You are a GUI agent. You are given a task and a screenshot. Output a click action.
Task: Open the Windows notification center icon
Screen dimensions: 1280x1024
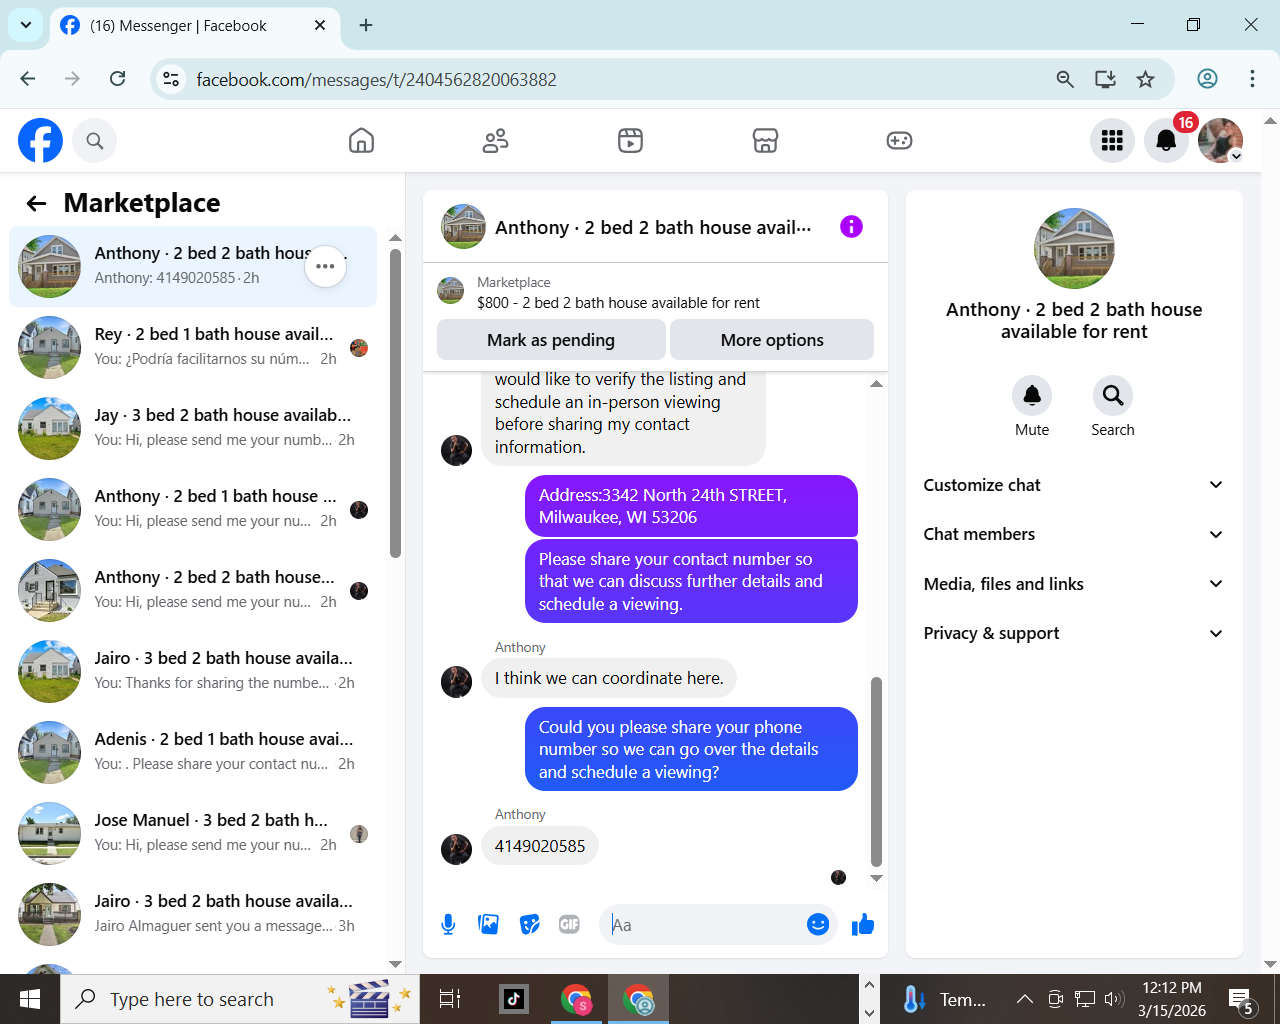(x=1242, y=999)
